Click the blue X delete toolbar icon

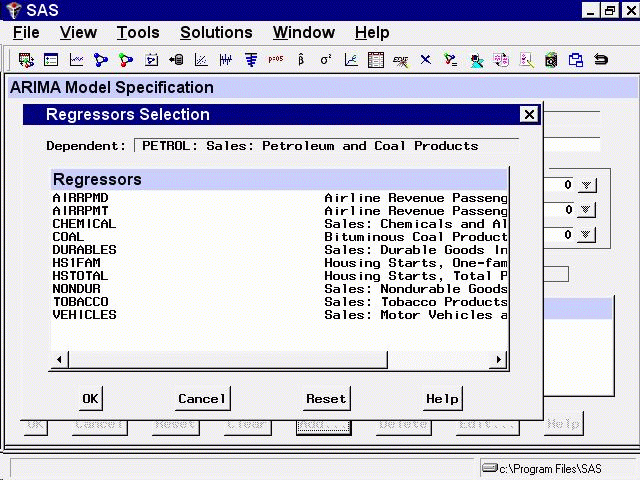426,60
